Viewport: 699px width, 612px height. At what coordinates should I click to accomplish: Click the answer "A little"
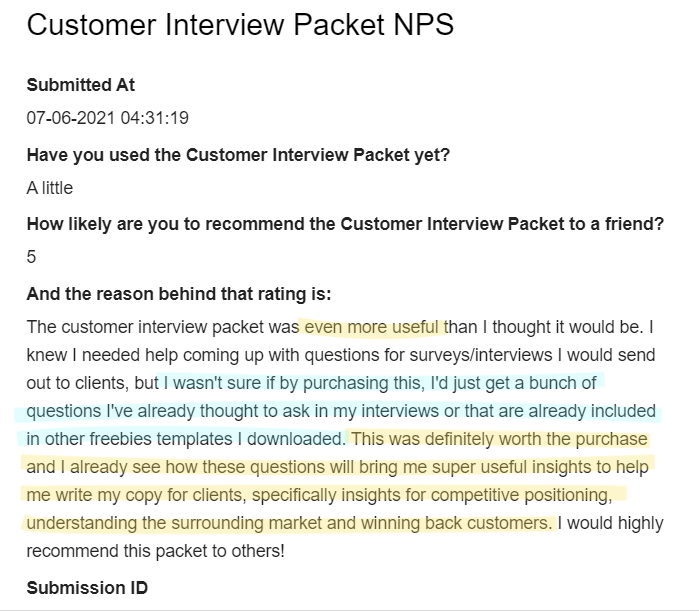50,187
